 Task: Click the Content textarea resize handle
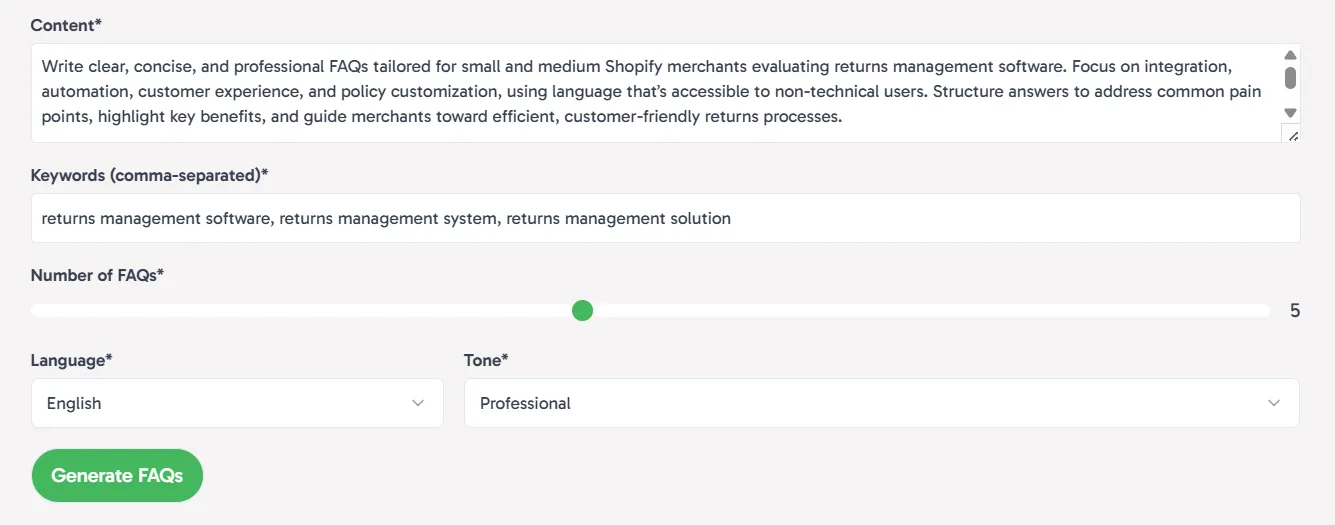coord(1291,135)
